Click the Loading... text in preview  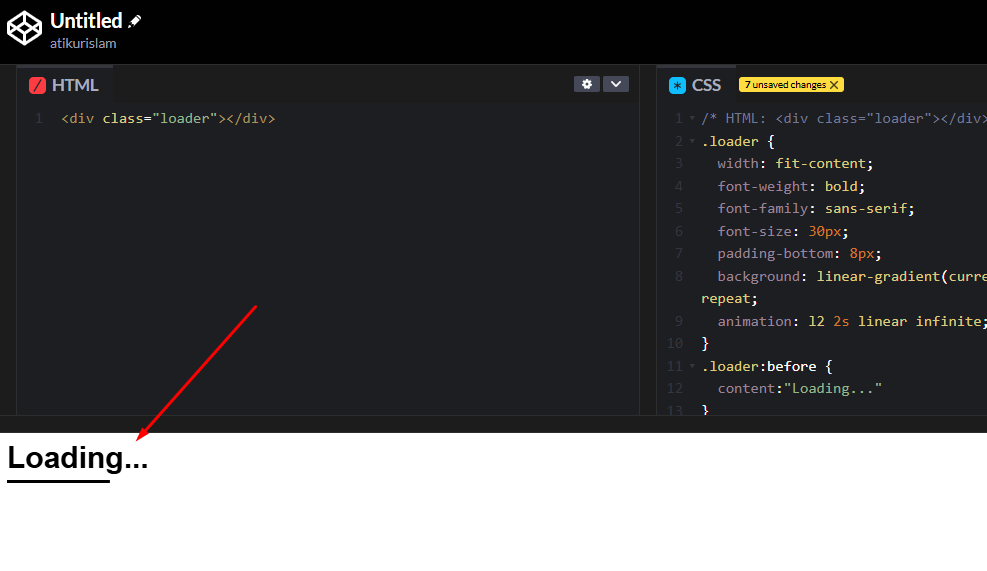77,458
